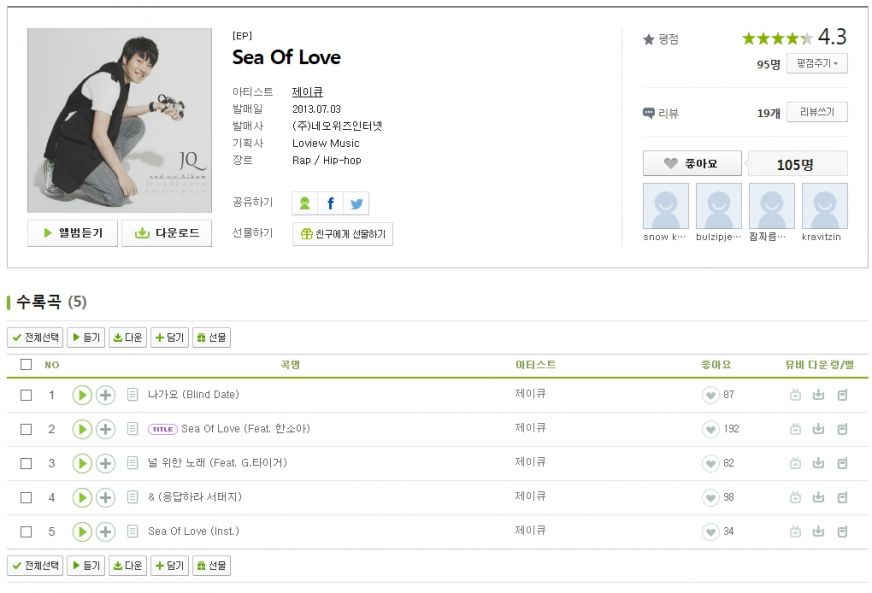Image resolution: width=872 pixels, height=593 pixels.
Task: Open artist link 제이큐
Action: click(x=307, y=92)
